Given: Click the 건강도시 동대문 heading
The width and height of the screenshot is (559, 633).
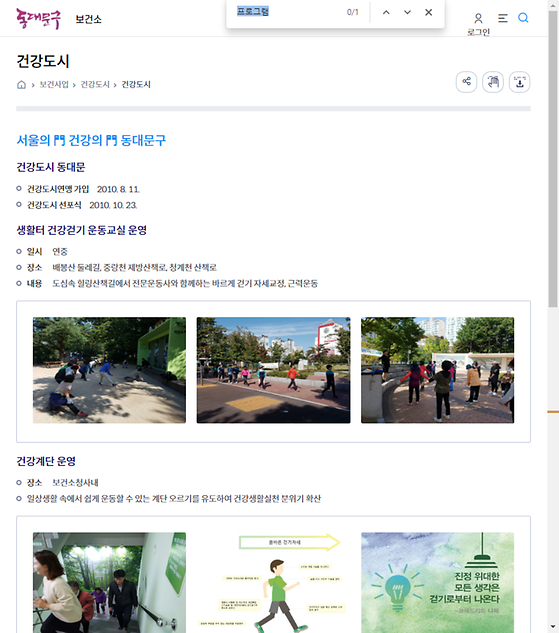Looking at the screenshot, I should (51, 167).
